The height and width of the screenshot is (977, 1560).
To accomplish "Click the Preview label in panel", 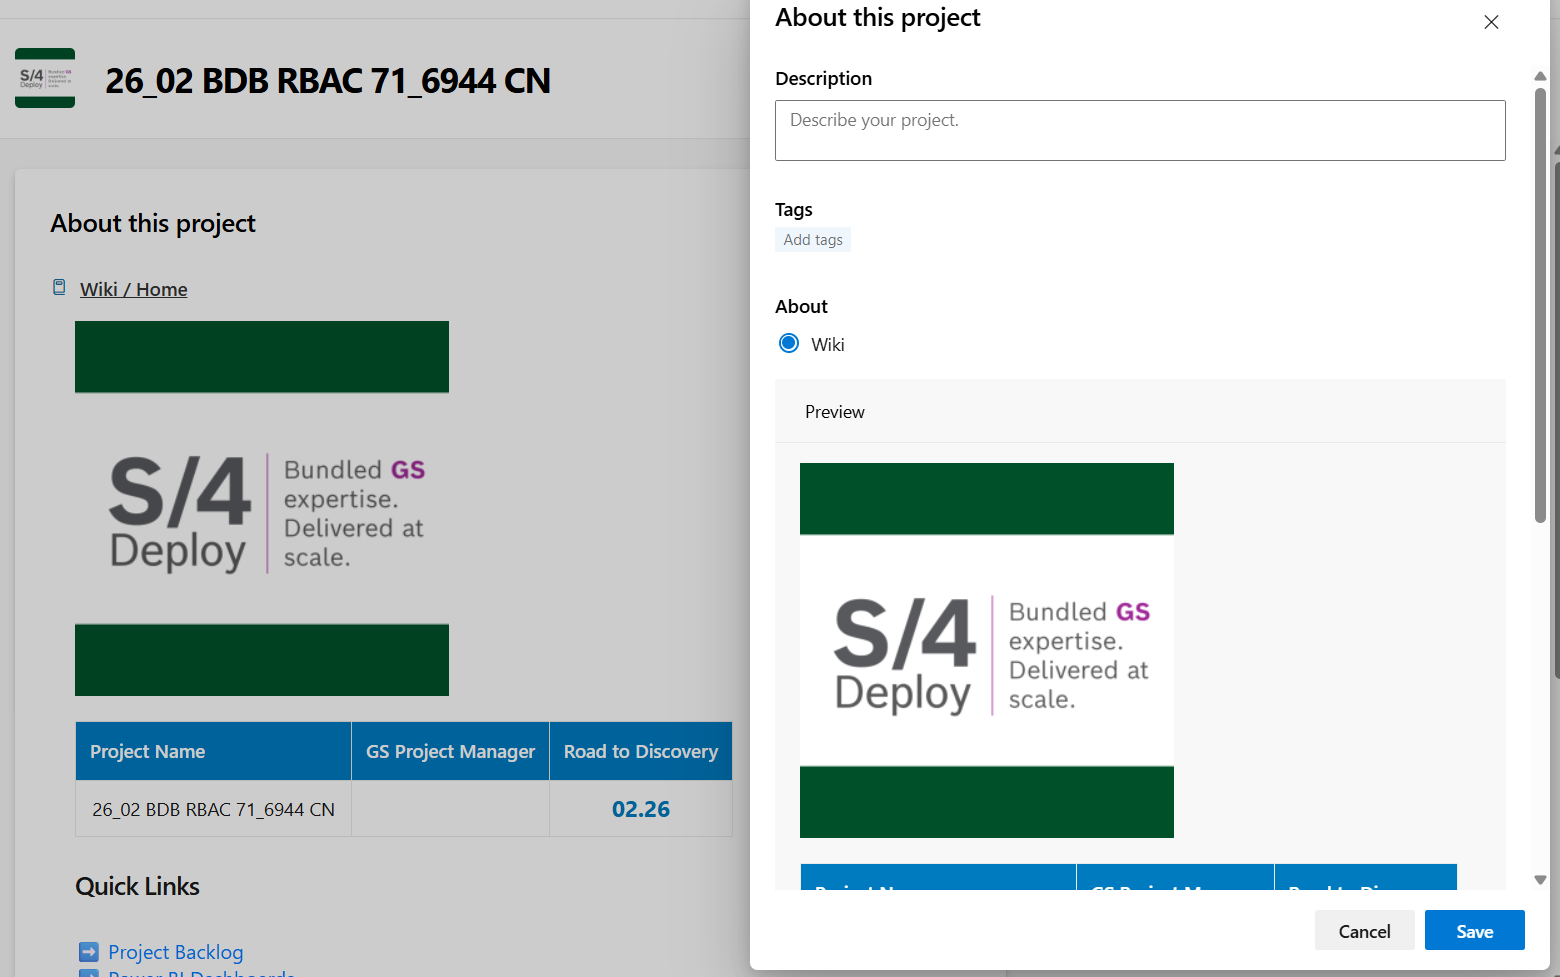I will pyautogui.click(x=835, y=412).
